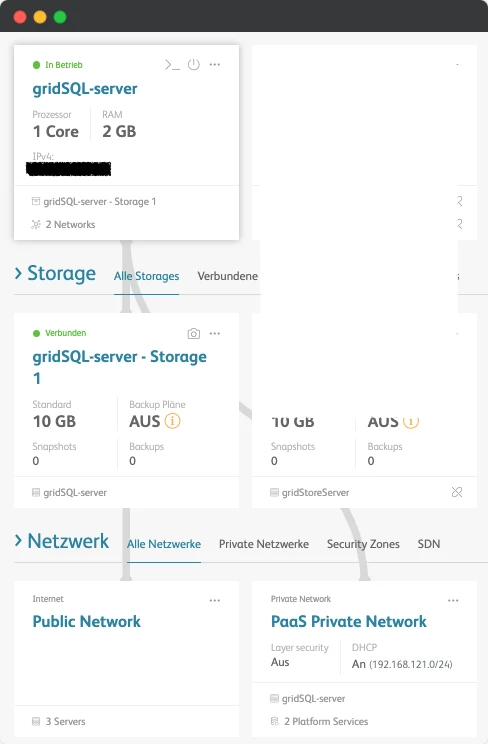
Task: Click snapshot camera icon on Storage 1
Action: (x=194, y=334)
